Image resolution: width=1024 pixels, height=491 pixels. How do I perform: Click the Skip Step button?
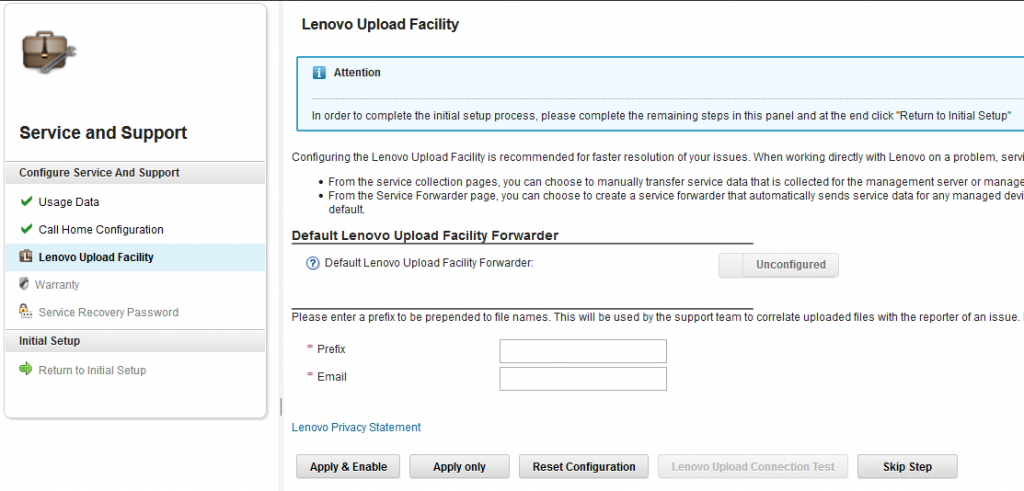[907, 467]
